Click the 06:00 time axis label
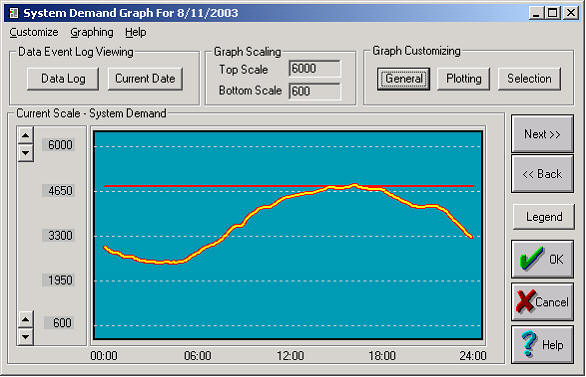The image size is (586, 377). tap(197, 355)
